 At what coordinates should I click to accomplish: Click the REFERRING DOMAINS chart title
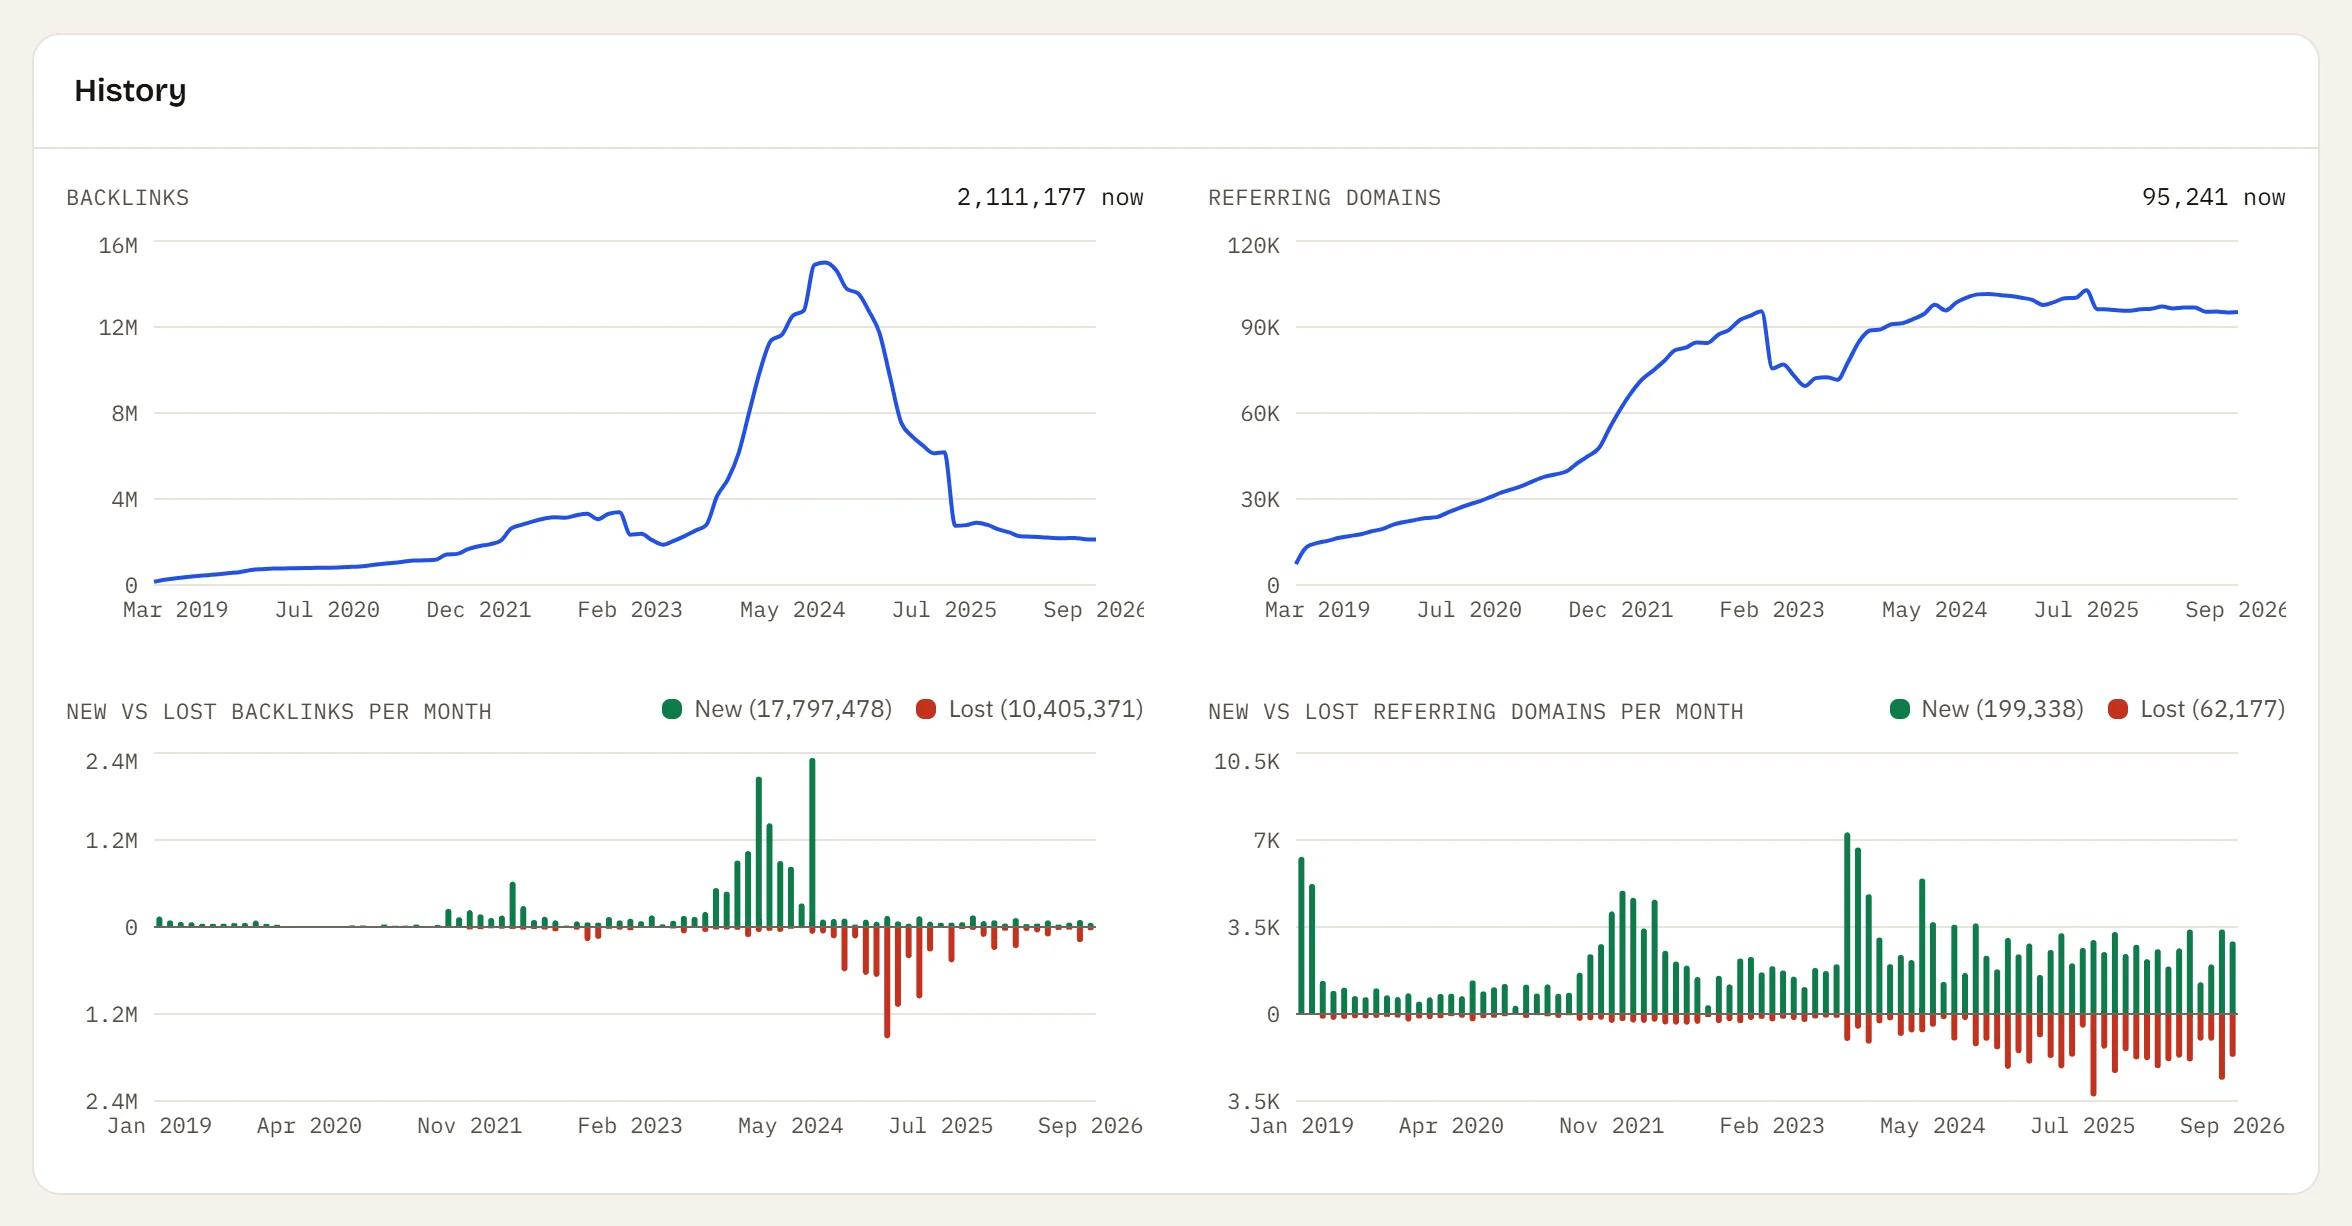click(x=1324, y=198)
